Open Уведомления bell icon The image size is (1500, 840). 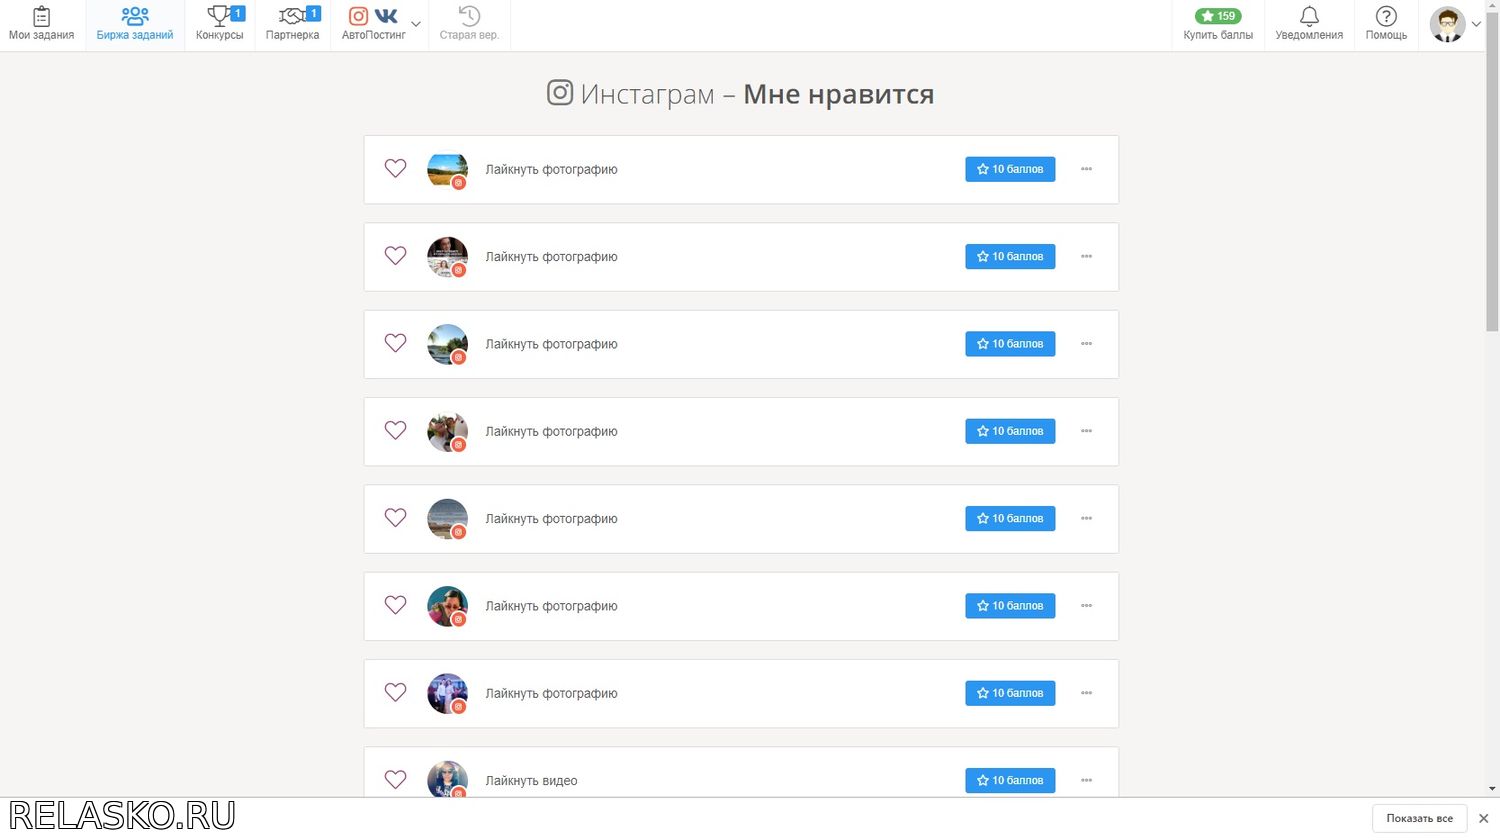pyautogui.click(x=1309, y=16)
